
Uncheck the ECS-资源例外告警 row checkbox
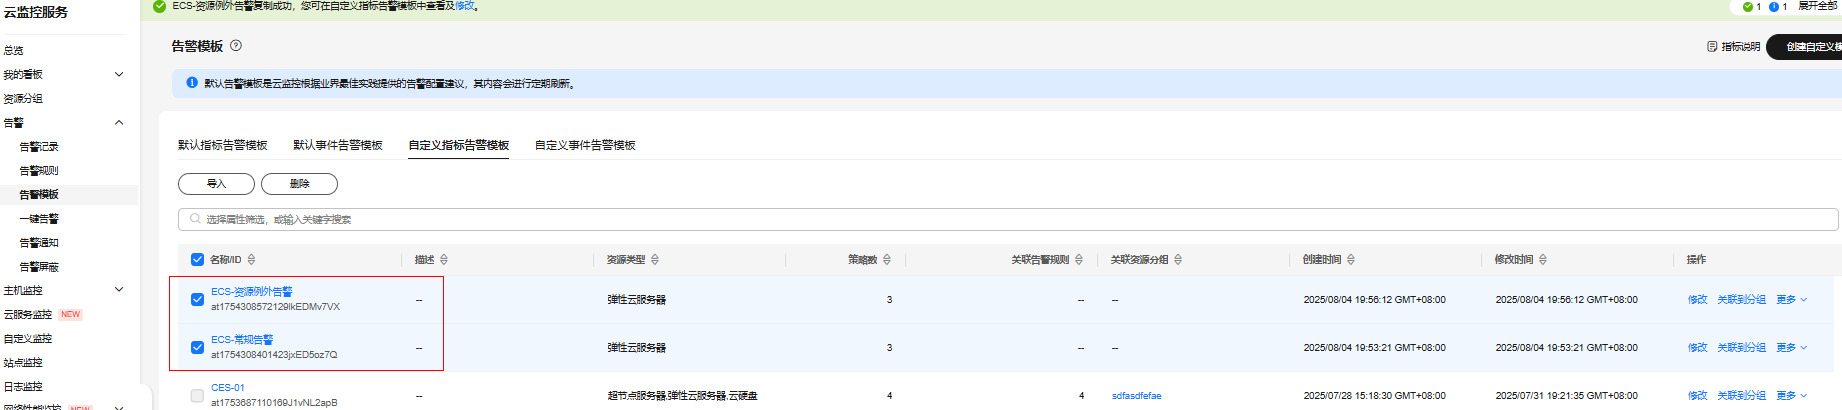pos(197,299)
